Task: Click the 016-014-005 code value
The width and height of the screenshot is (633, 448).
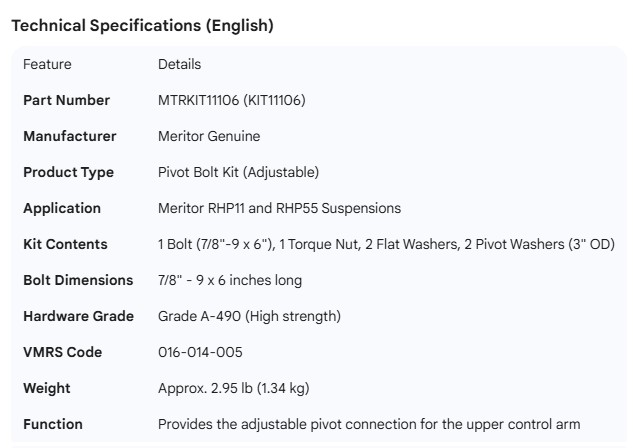Action: [200, 352]
